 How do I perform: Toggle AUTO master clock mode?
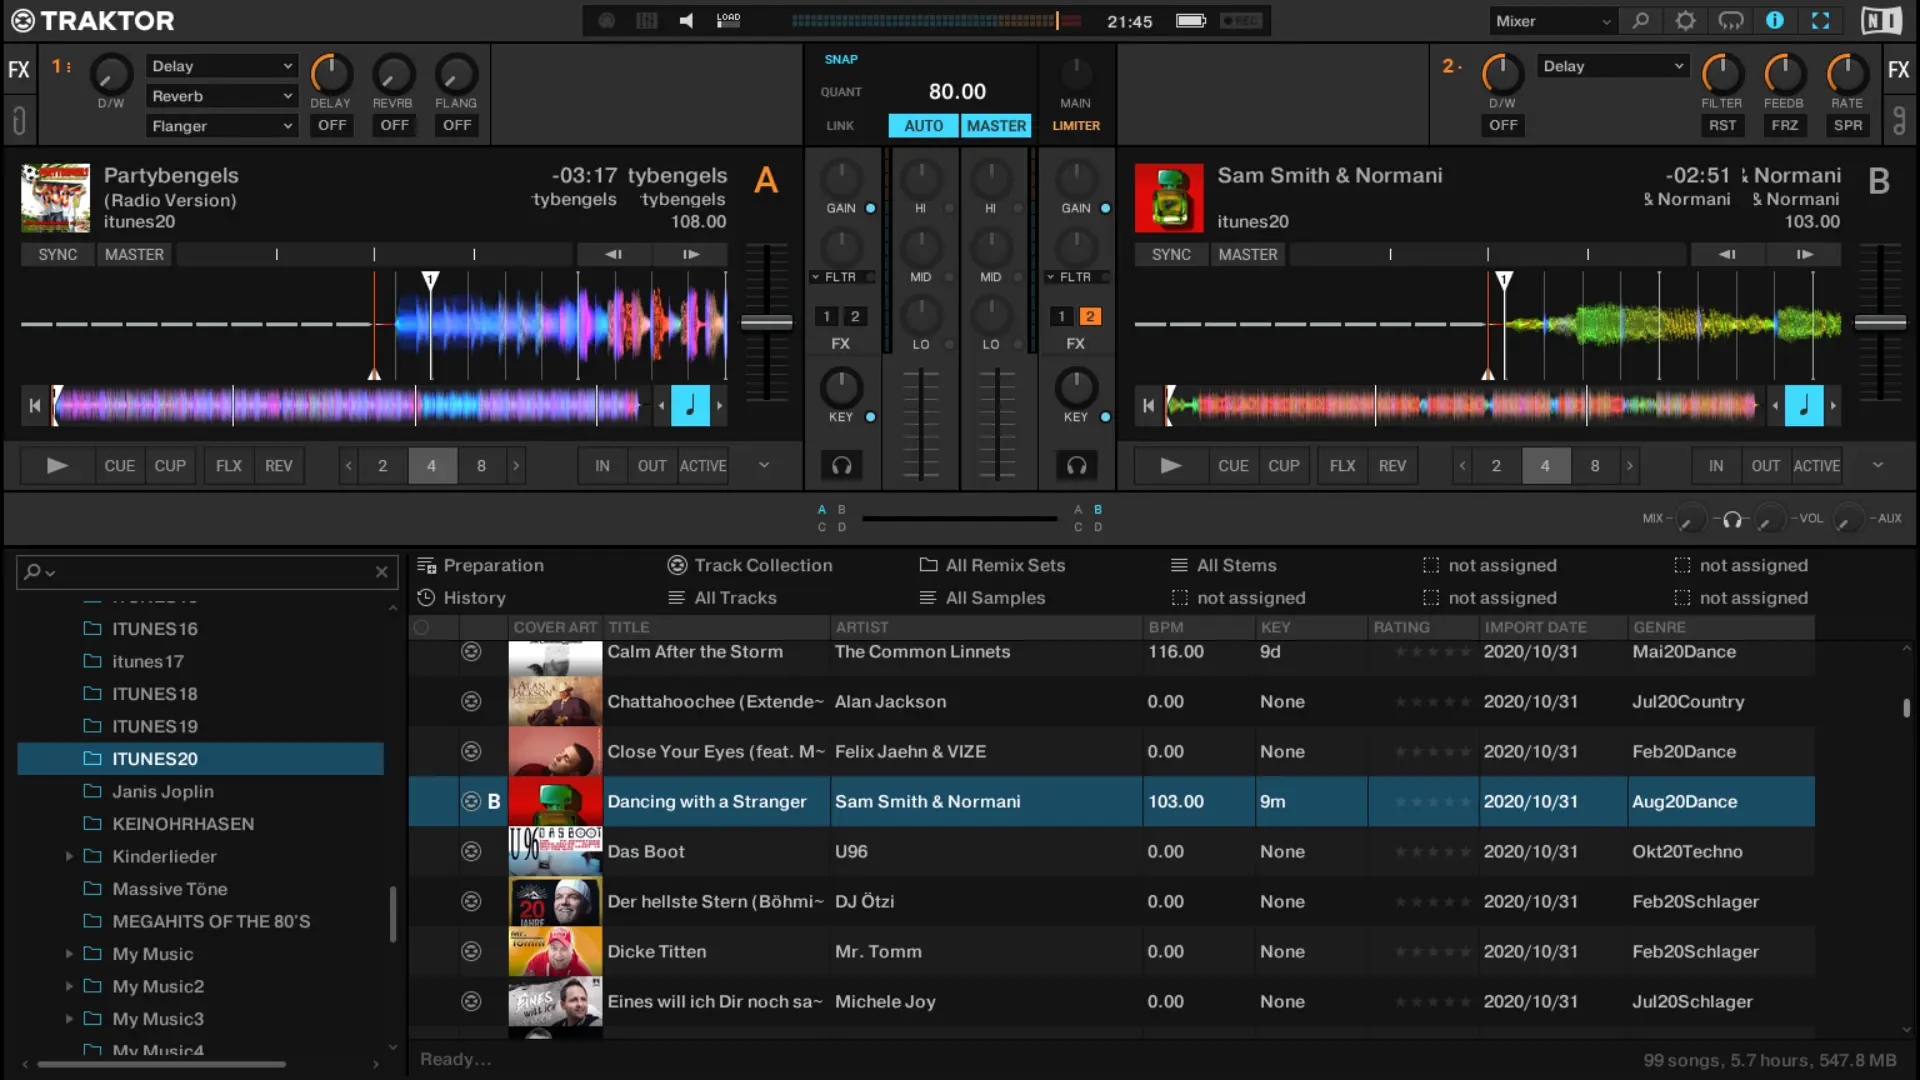(923, 126)
